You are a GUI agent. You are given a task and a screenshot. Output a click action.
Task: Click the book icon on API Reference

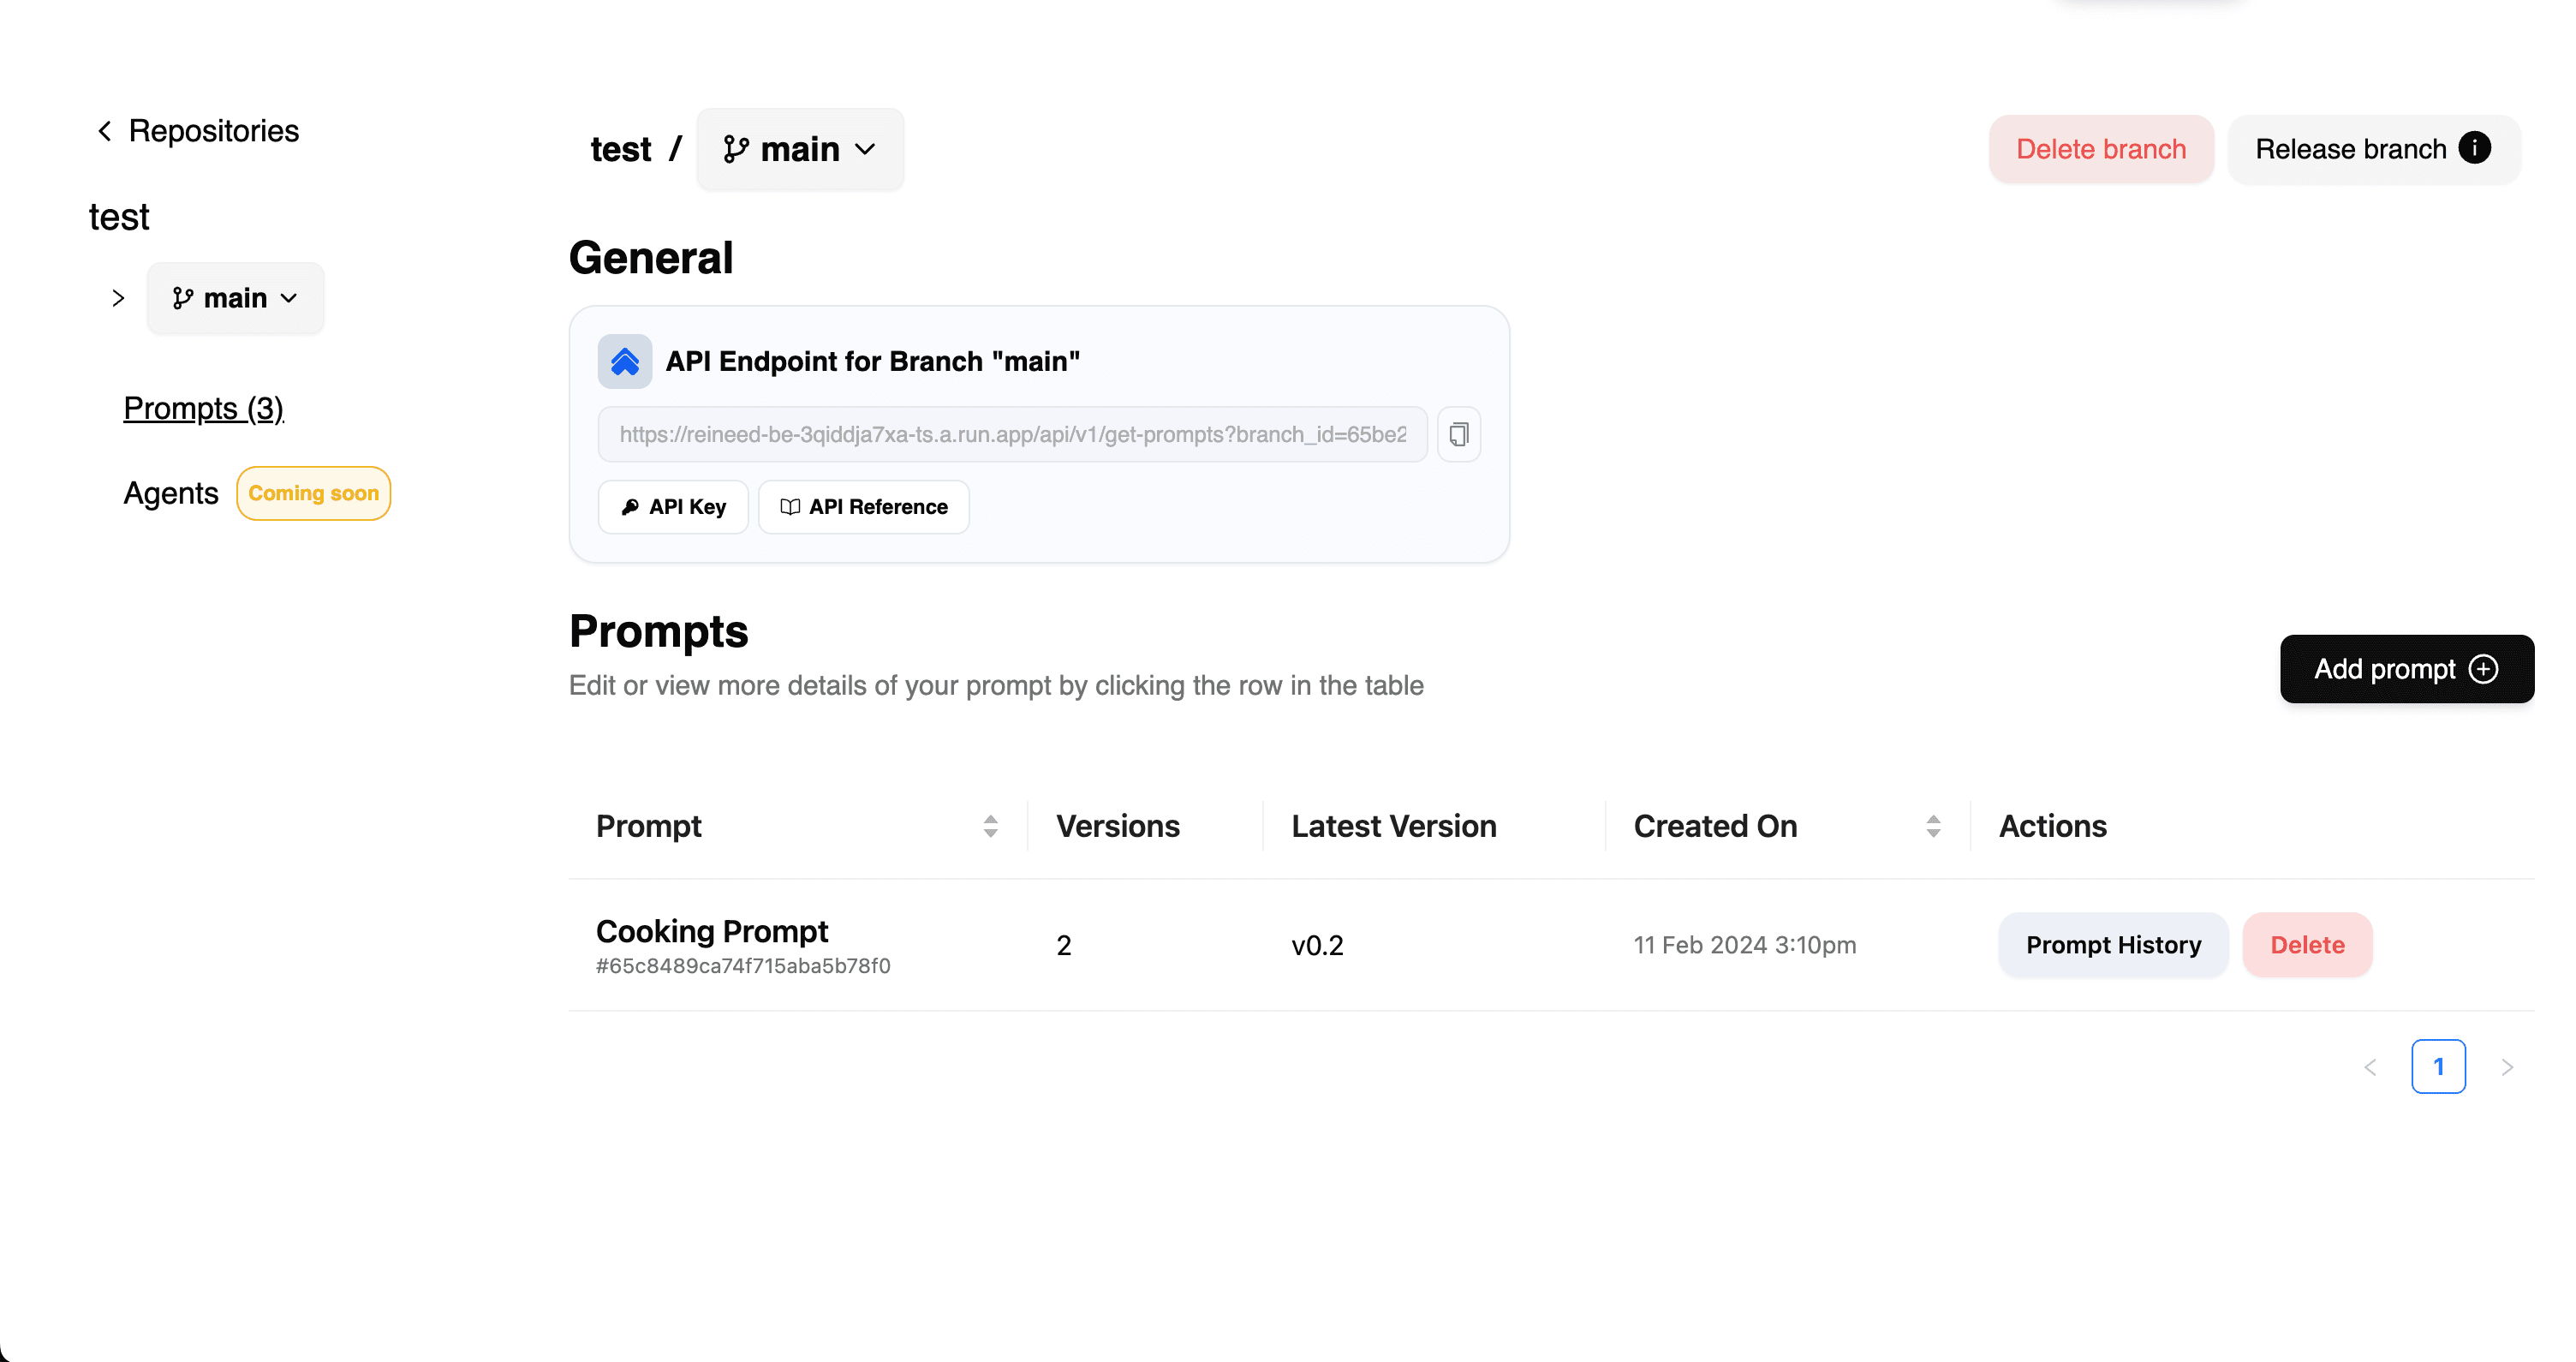tap(789, 506)
